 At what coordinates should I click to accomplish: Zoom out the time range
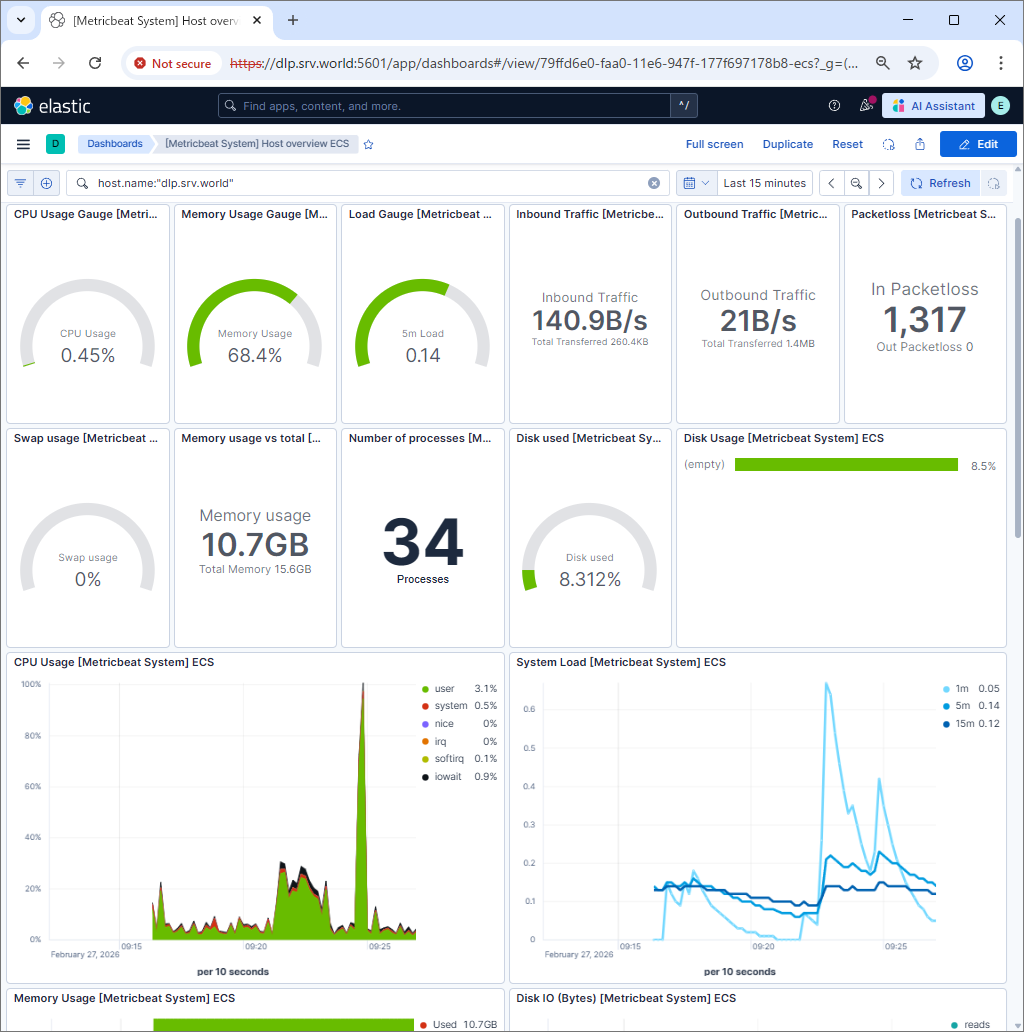coord(856,183)
